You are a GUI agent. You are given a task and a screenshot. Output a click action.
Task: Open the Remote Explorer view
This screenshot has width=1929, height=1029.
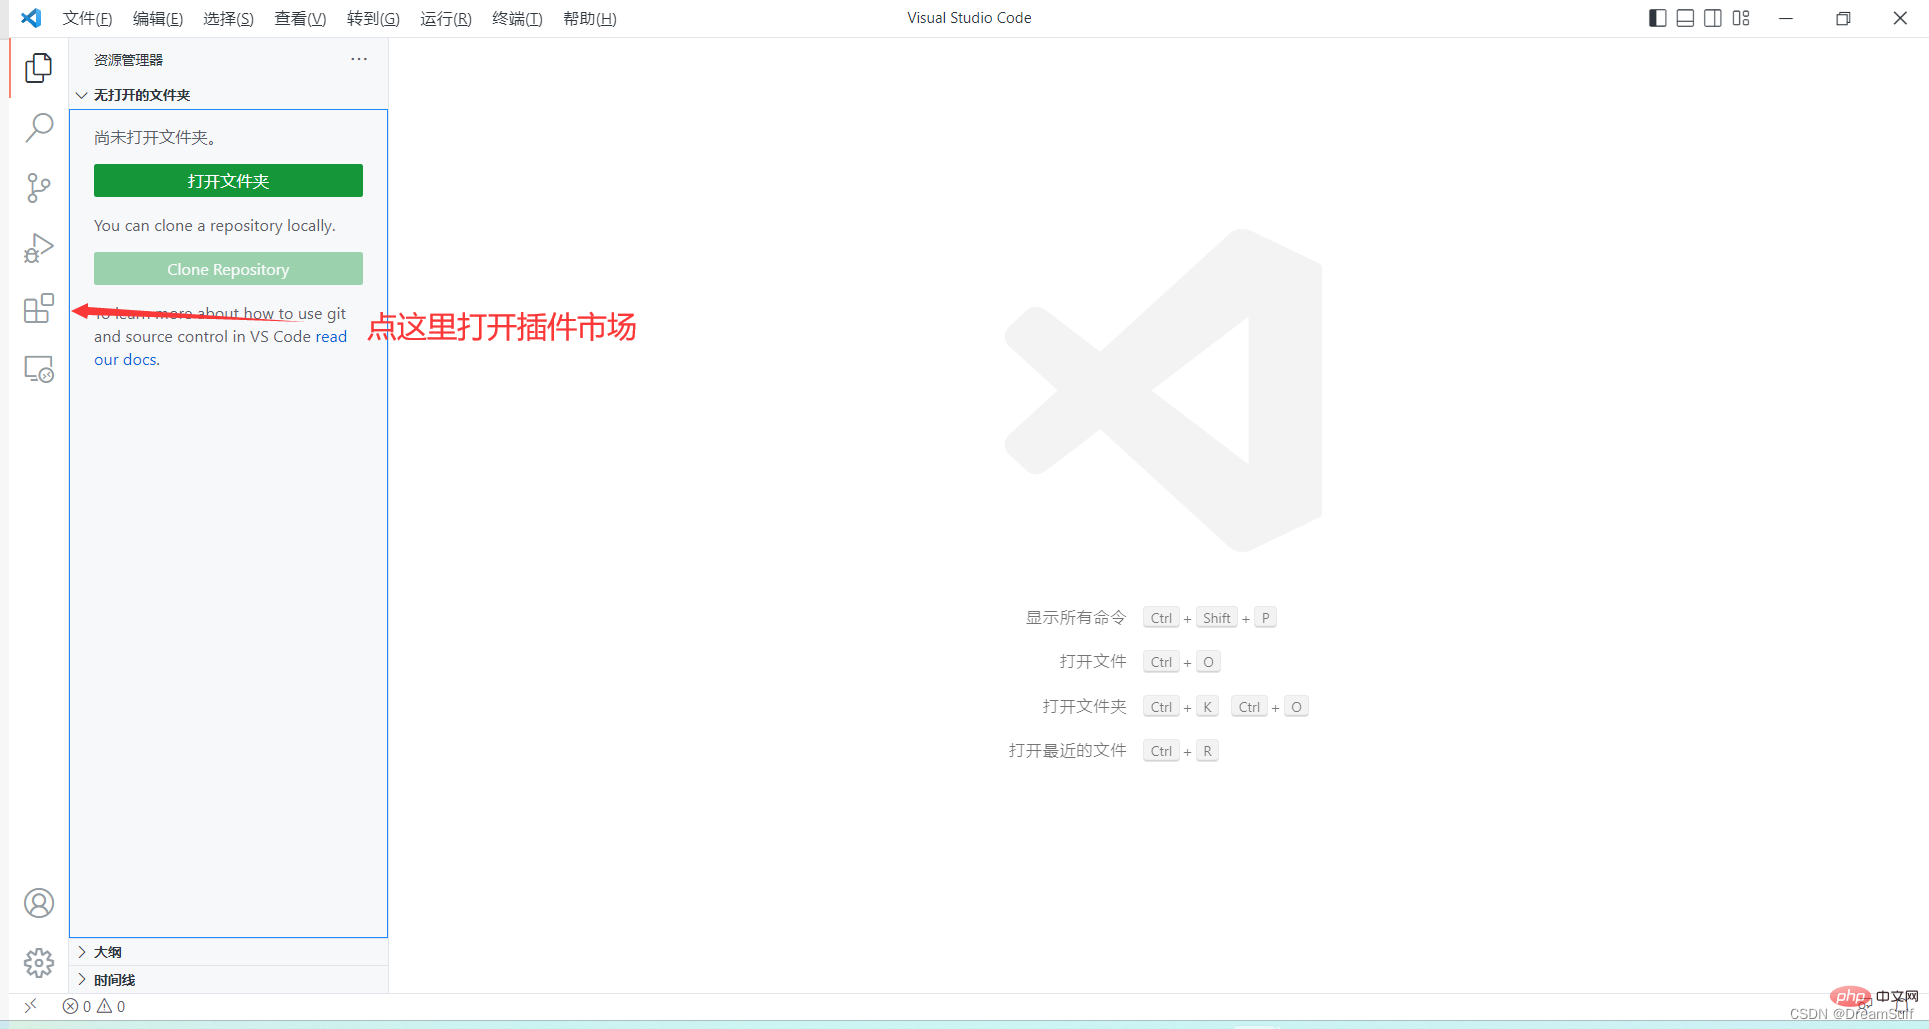point(38,368)
